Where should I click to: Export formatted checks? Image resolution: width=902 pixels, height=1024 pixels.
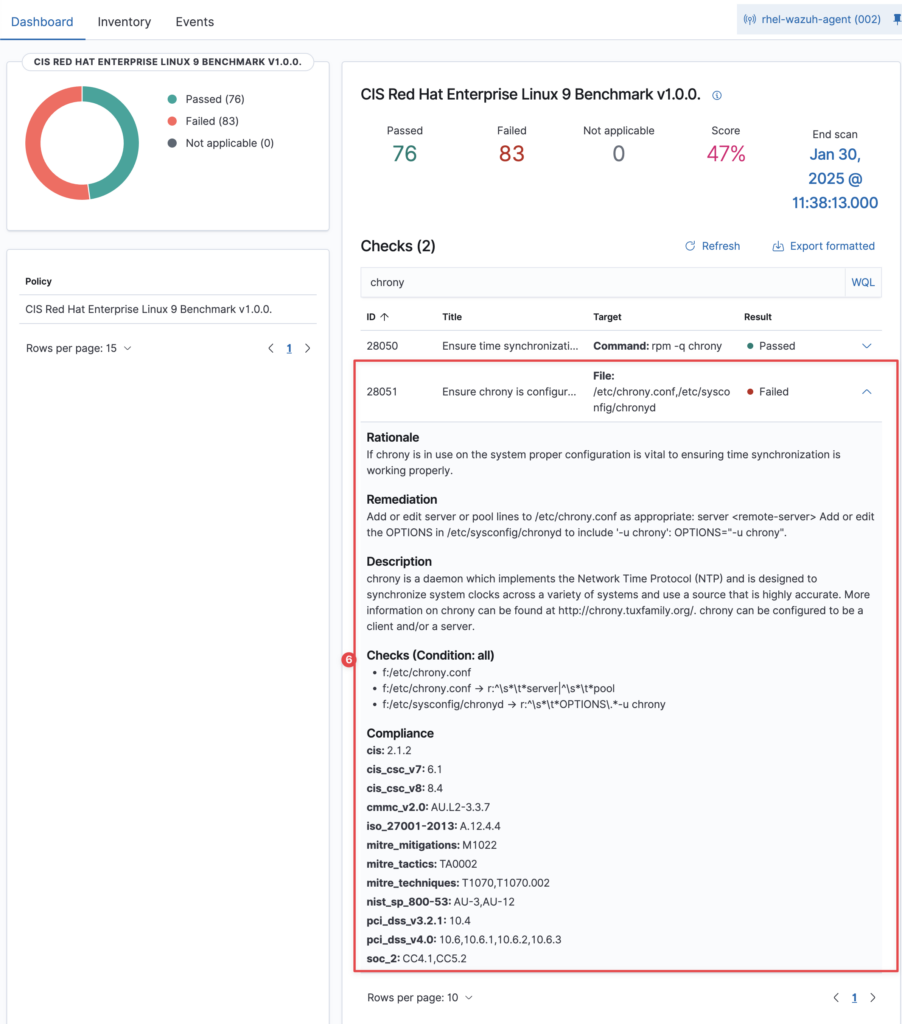point(823,246)
